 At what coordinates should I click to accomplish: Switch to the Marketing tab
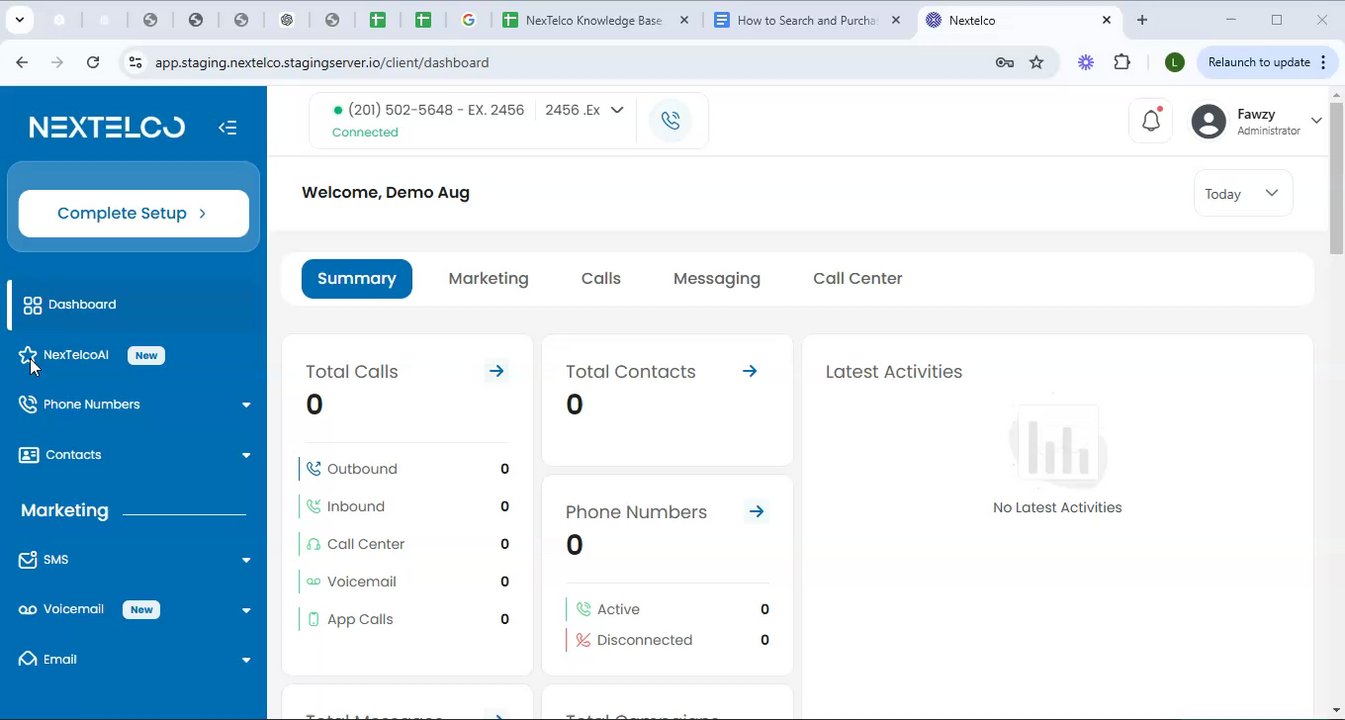click(x=488, y=279)
